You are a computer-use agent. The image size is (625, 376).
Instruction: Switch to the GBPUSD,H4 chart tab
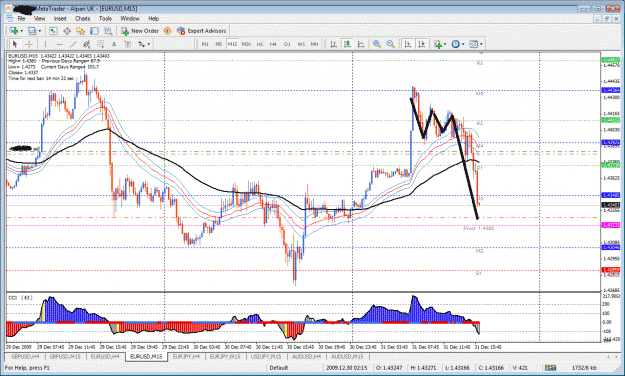click(25, 356)
